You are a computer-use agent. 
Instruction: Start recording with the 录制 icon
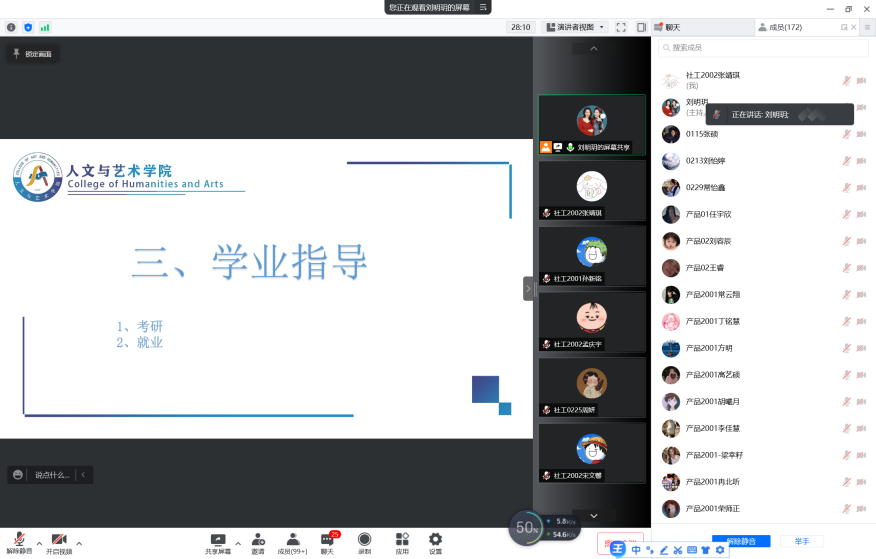(x=364, y=542)
